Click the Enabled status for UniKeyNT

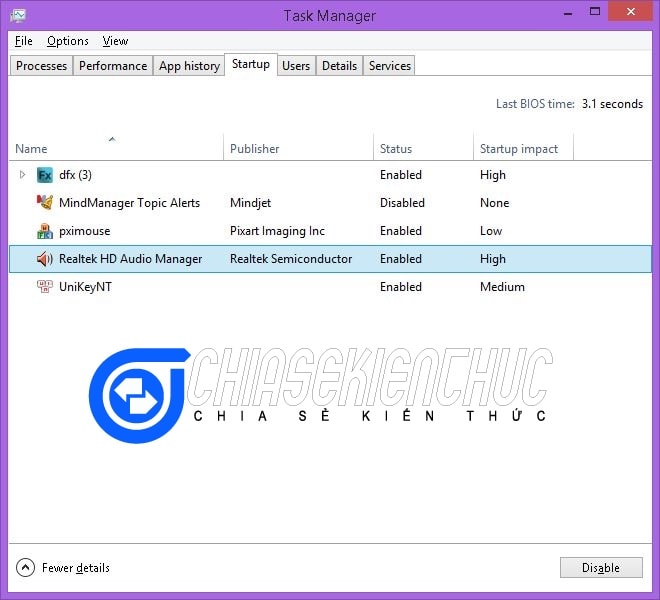pos(401,287)
